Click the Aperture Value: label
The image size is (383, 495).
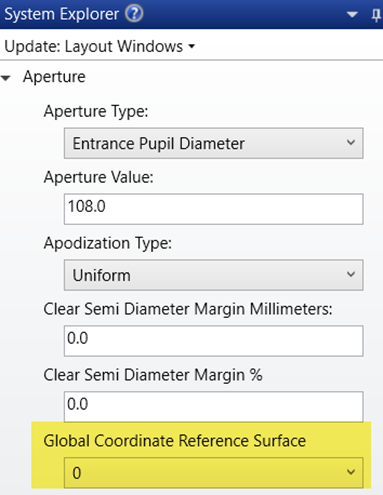click(98, 177)
